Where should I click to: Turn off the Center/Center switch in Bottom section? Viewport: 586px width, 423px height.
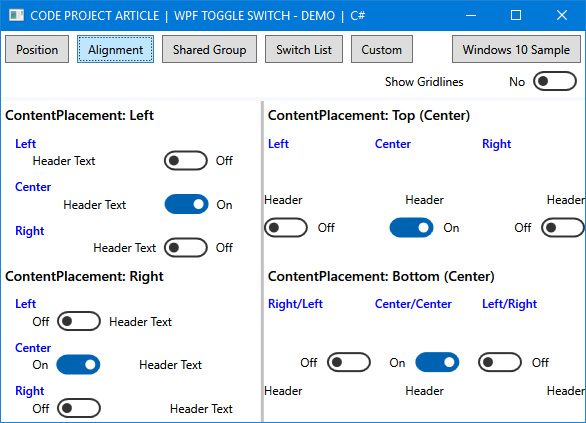(437, 362)
